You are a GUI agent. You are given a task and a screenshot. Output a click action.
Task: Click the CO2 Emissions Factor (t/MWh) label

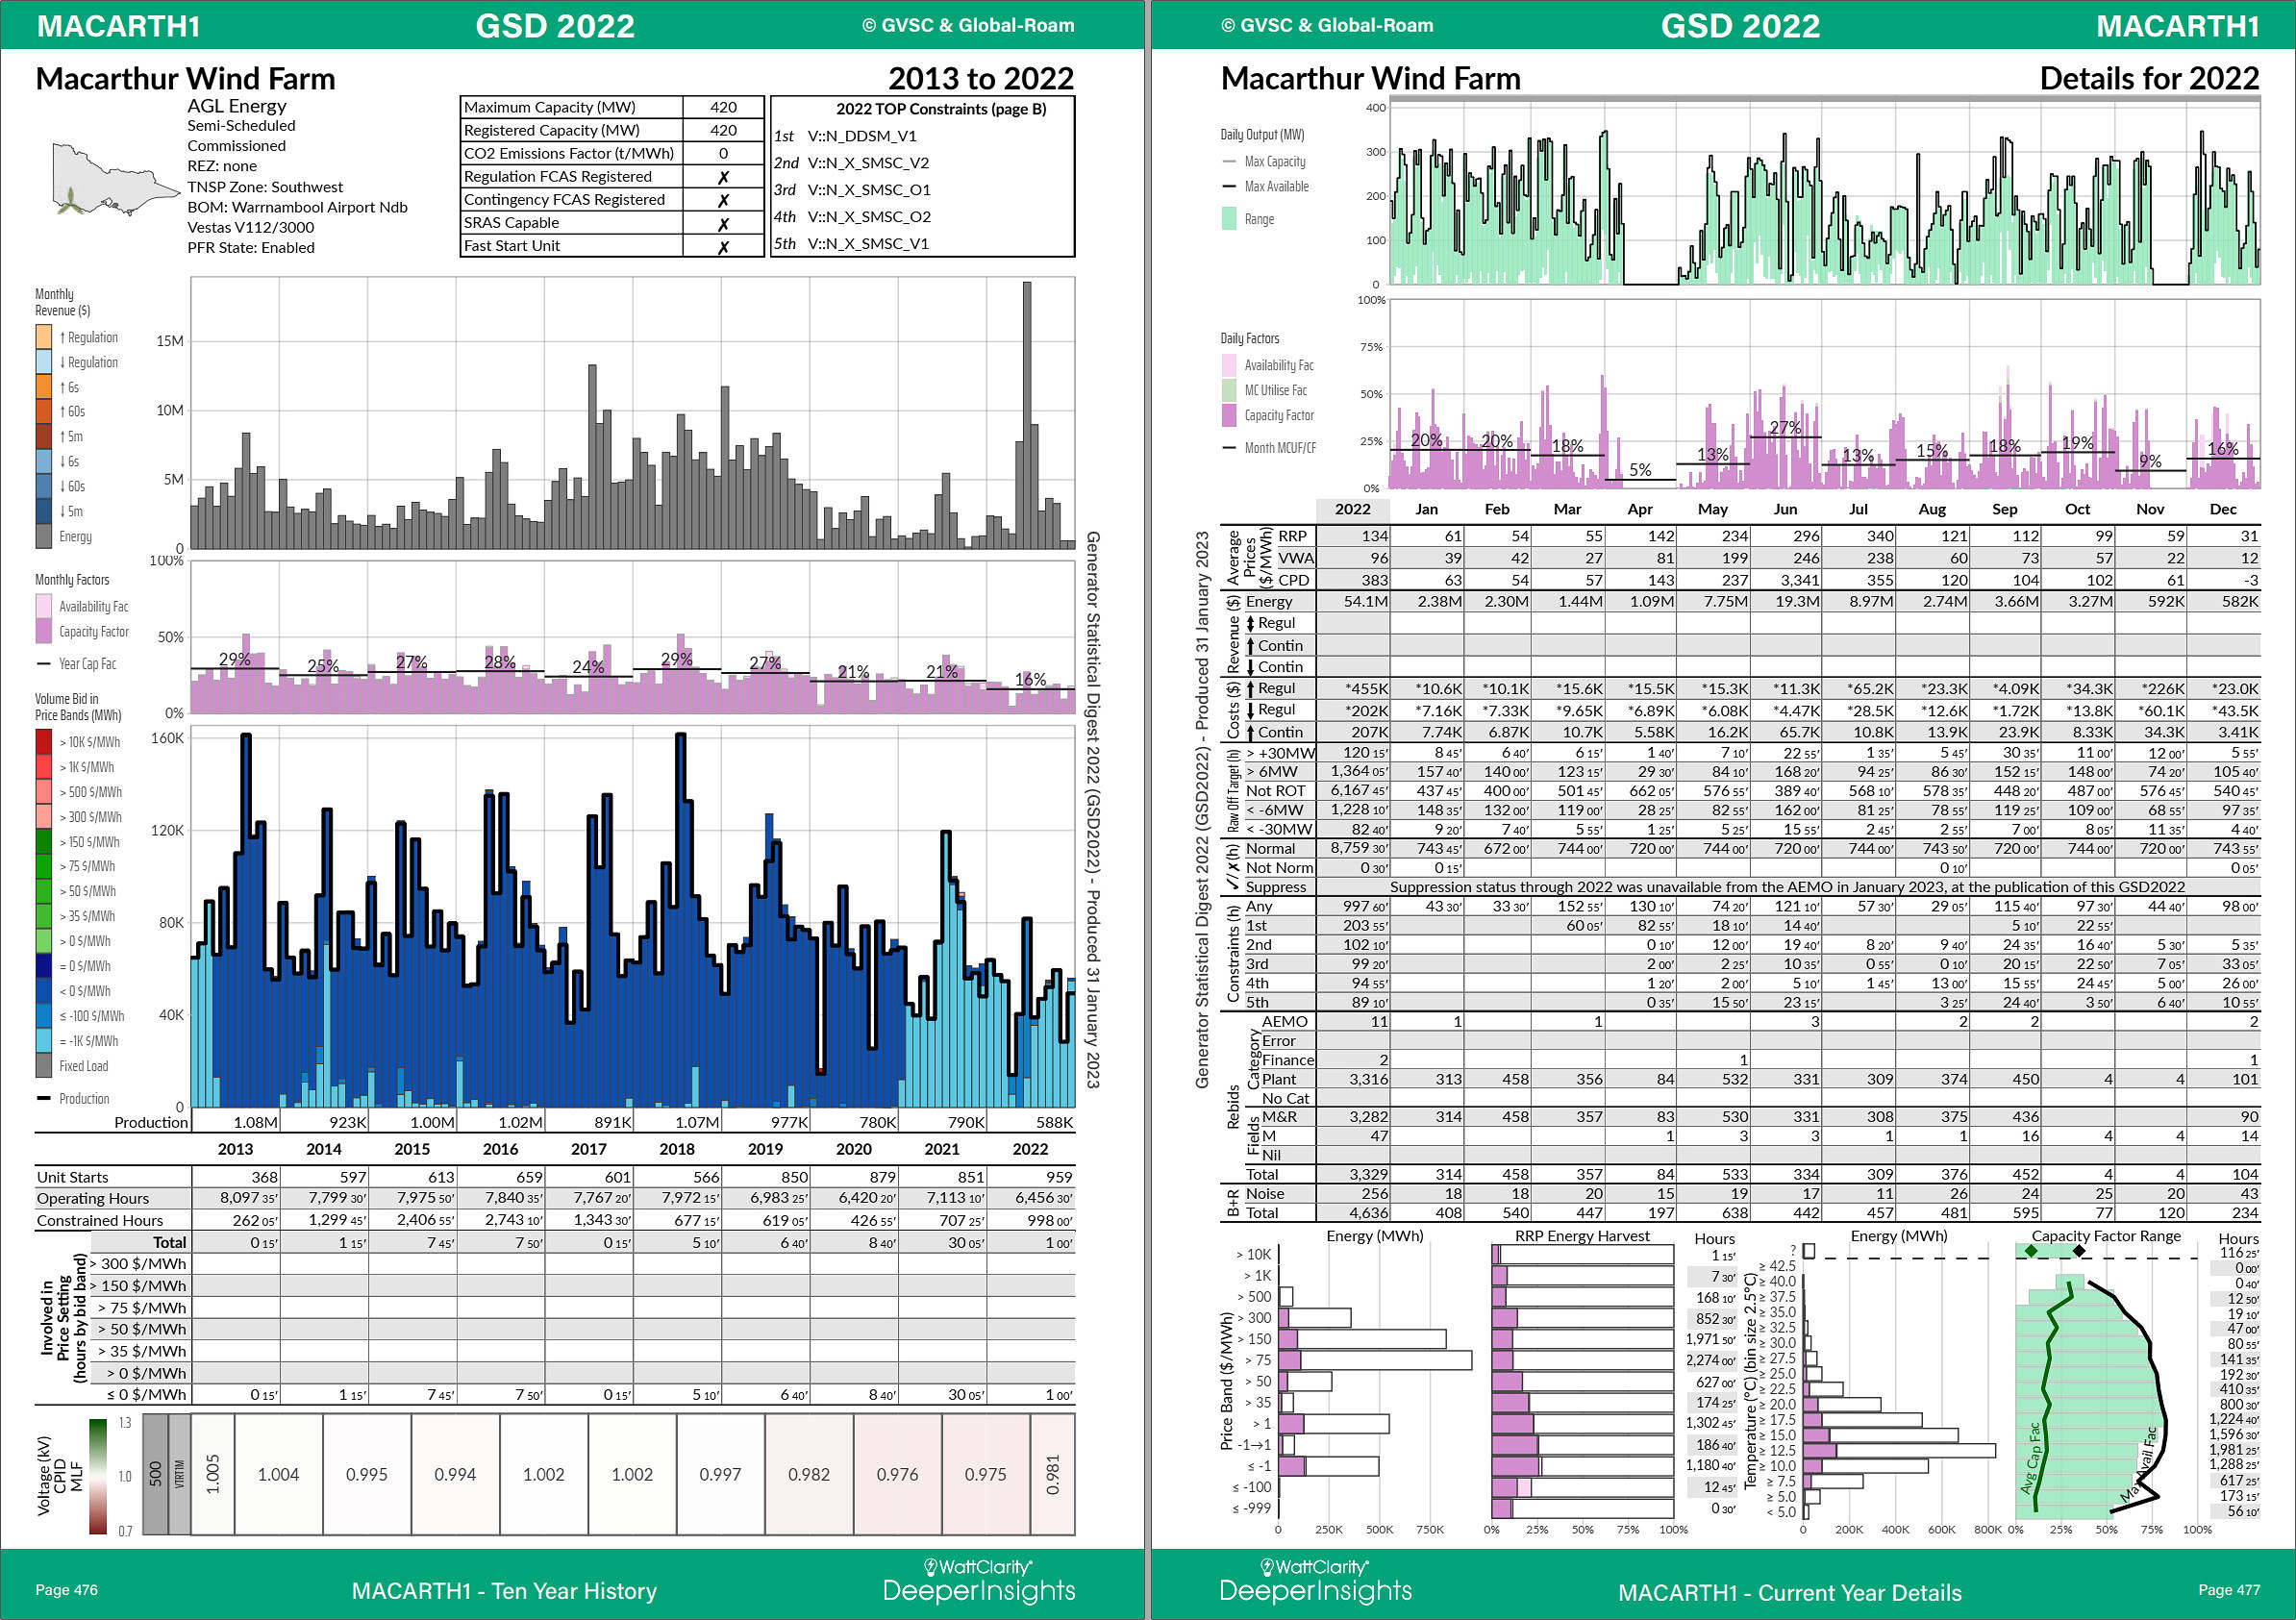pyautogui.click(x=568, y=153)
